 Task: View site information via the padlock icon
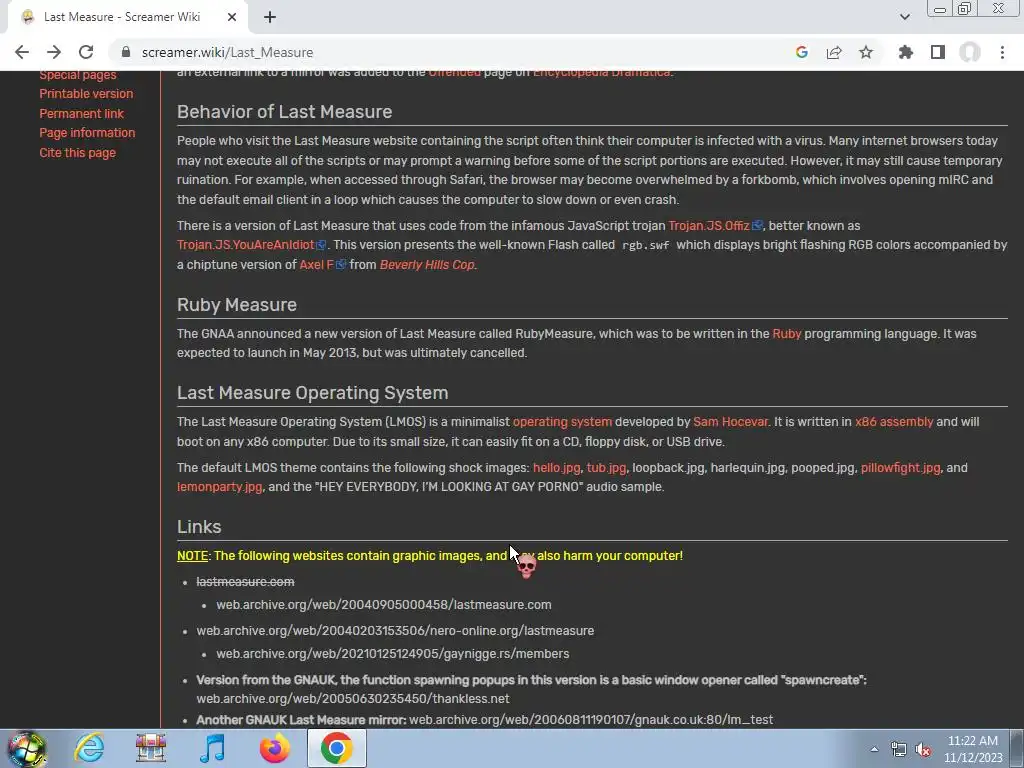(126, 52)
